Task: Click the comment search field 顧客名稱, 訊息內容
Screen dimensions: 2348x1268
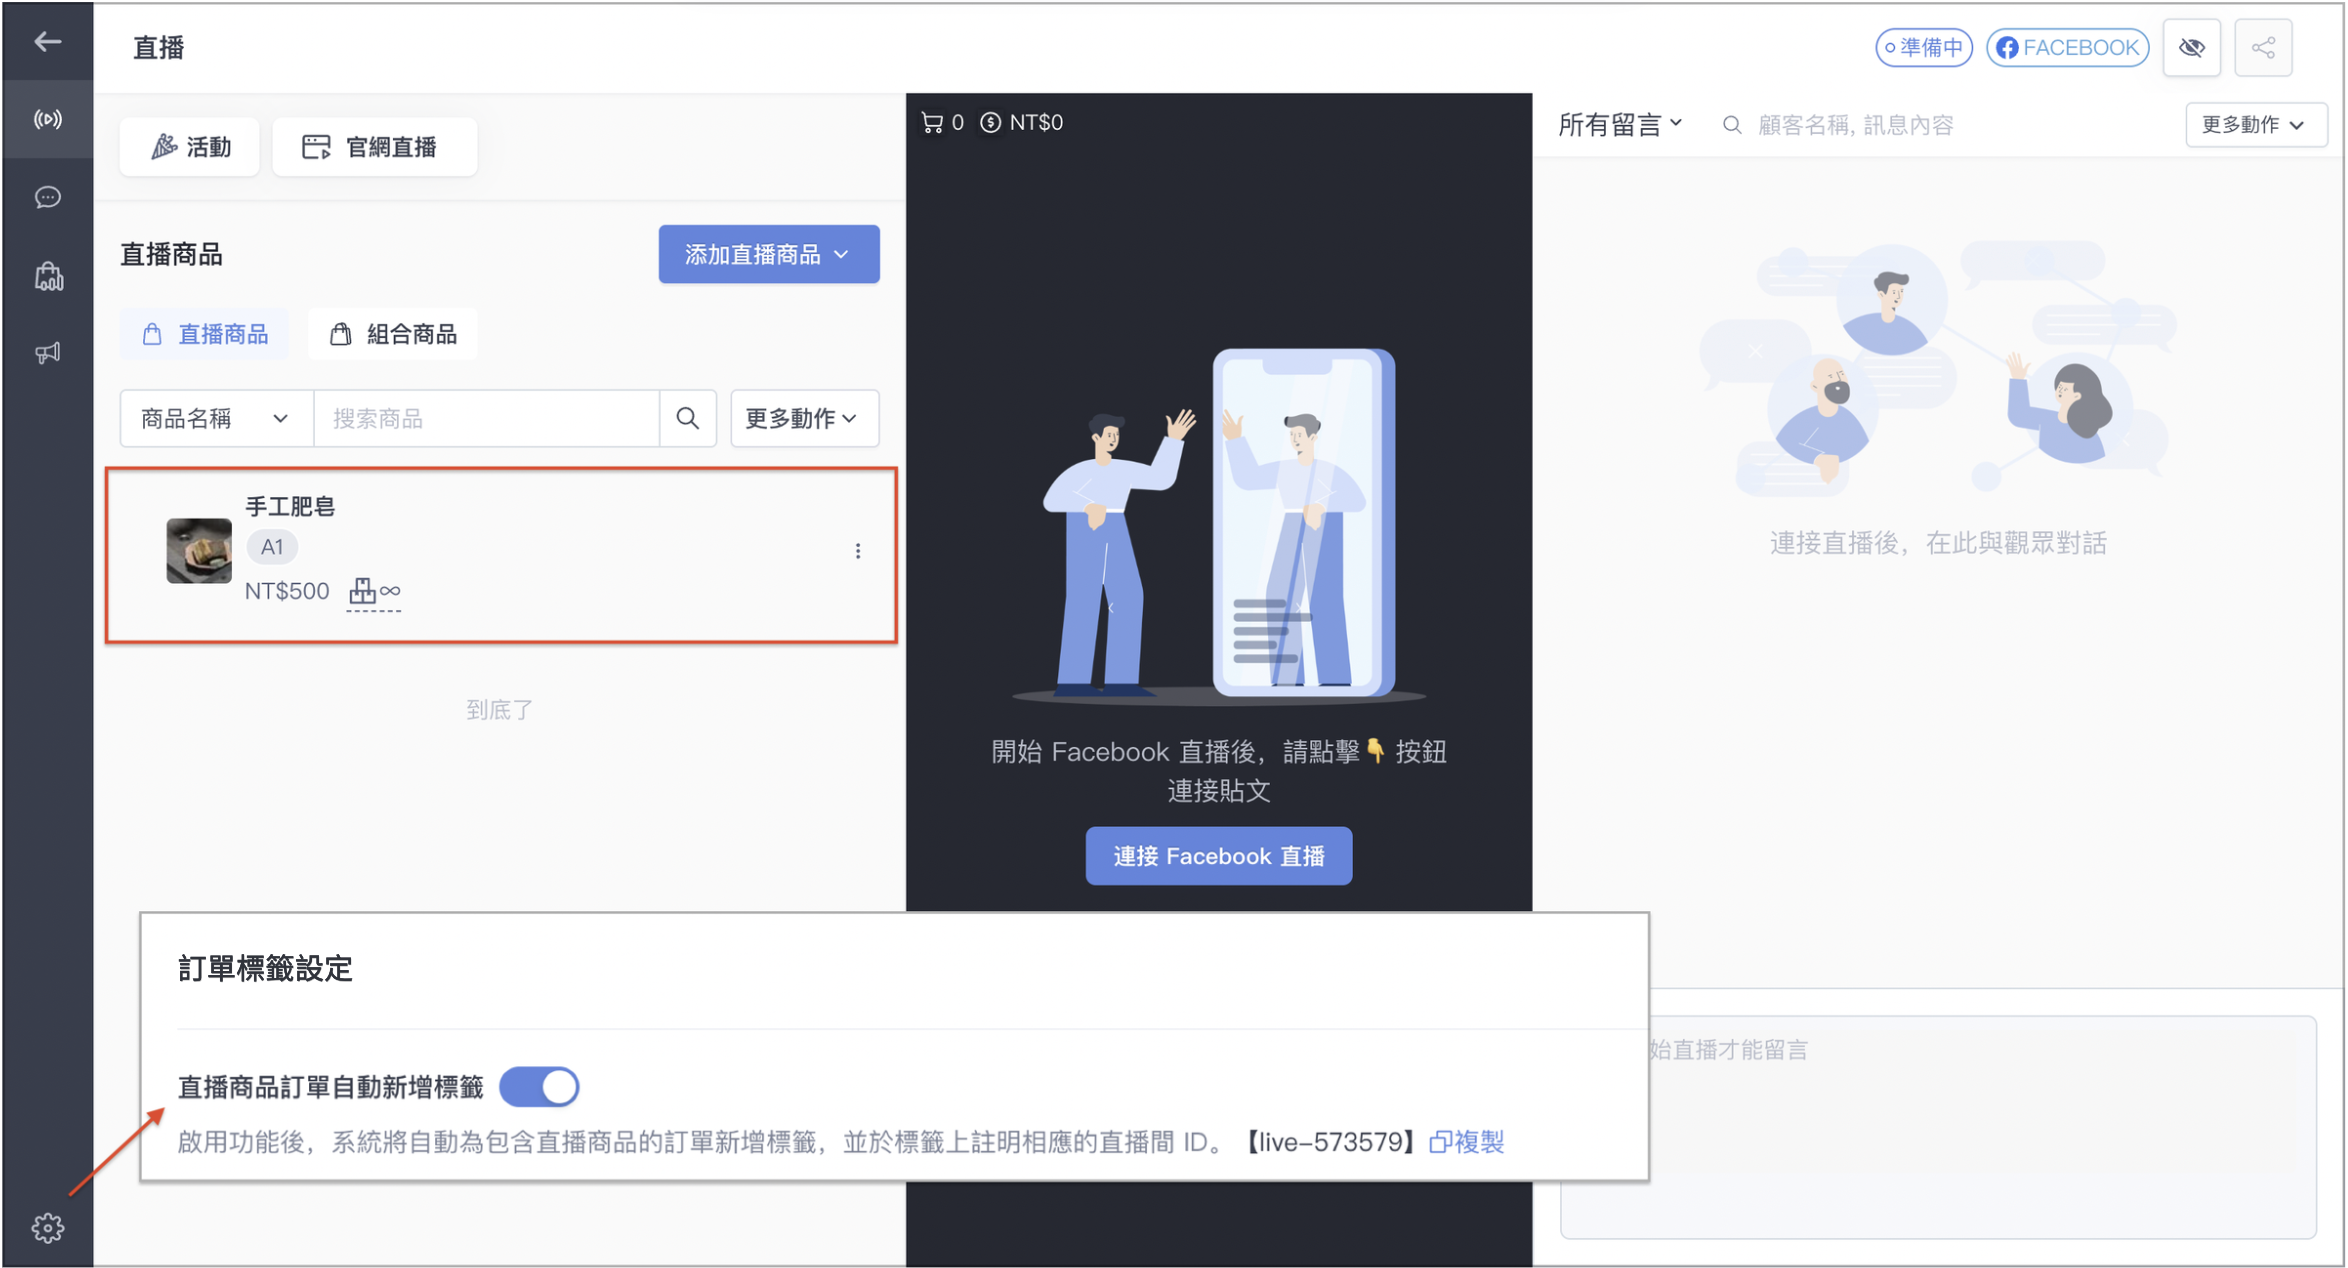Action: [x=1855, y=125]
